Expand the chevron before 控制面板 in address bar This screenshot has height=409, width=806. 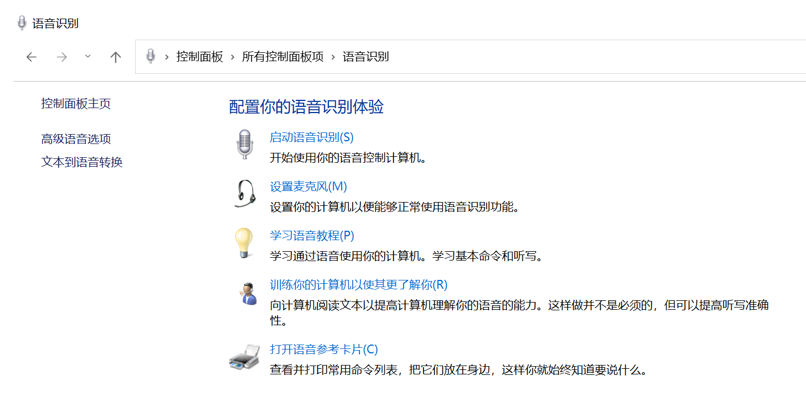[167, 57]
